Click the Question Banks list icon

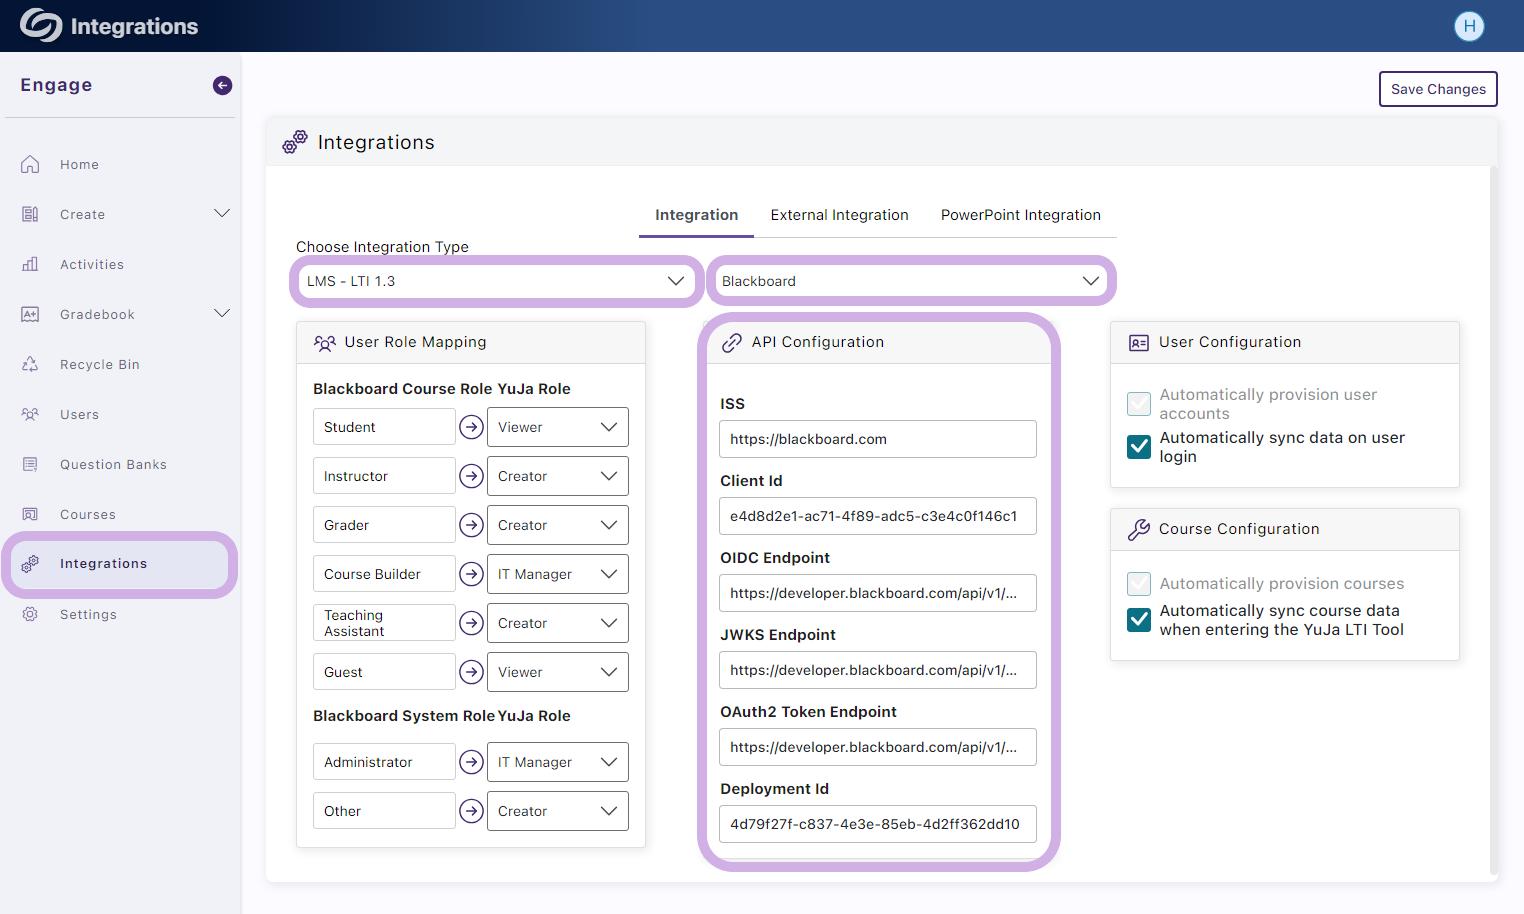pyautogui.click(x=30, y=464)
